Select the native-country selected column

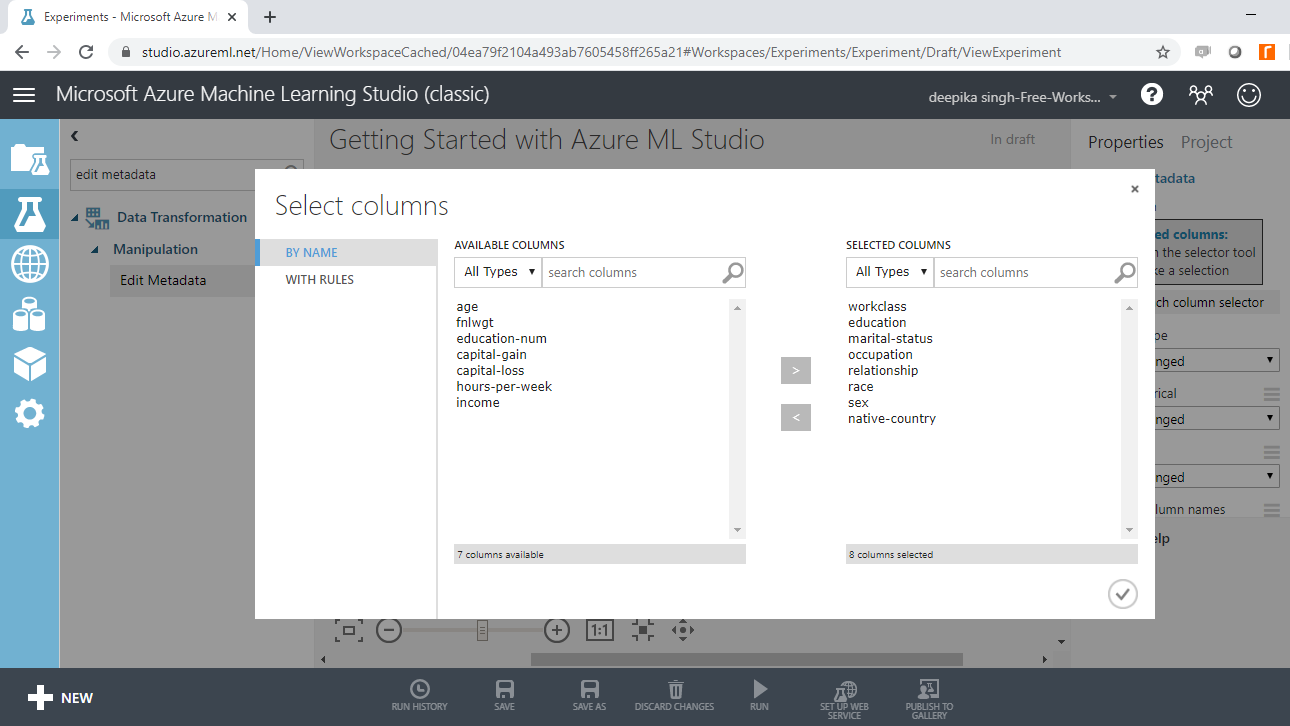(892, 419)
